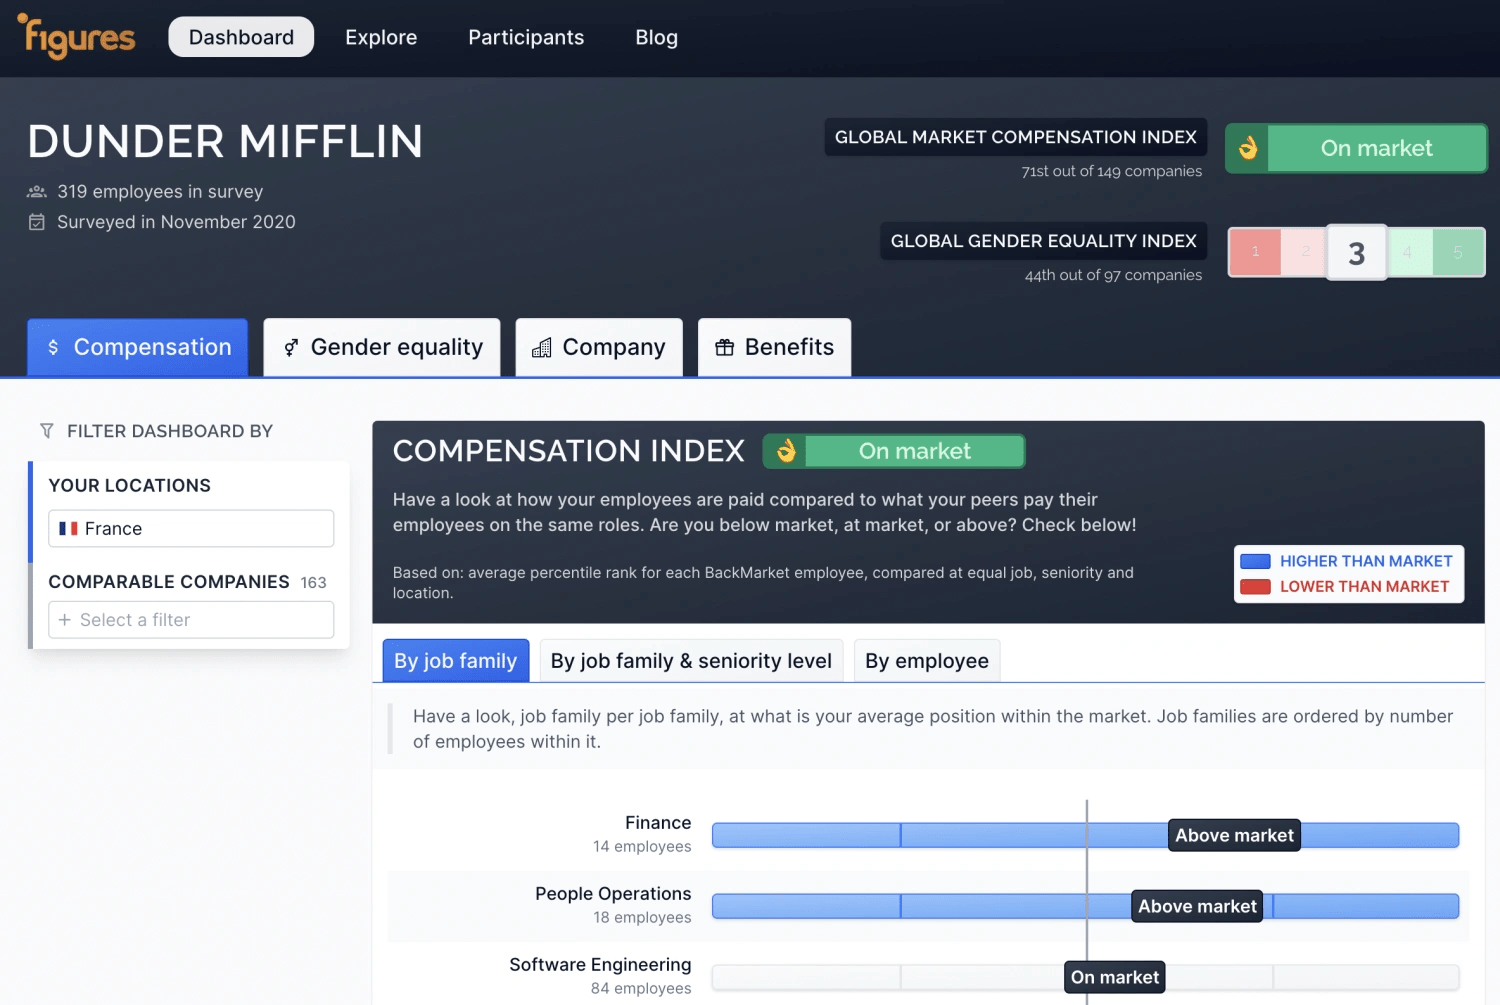Switch to the Gender equality tab

tap(382, 348)
